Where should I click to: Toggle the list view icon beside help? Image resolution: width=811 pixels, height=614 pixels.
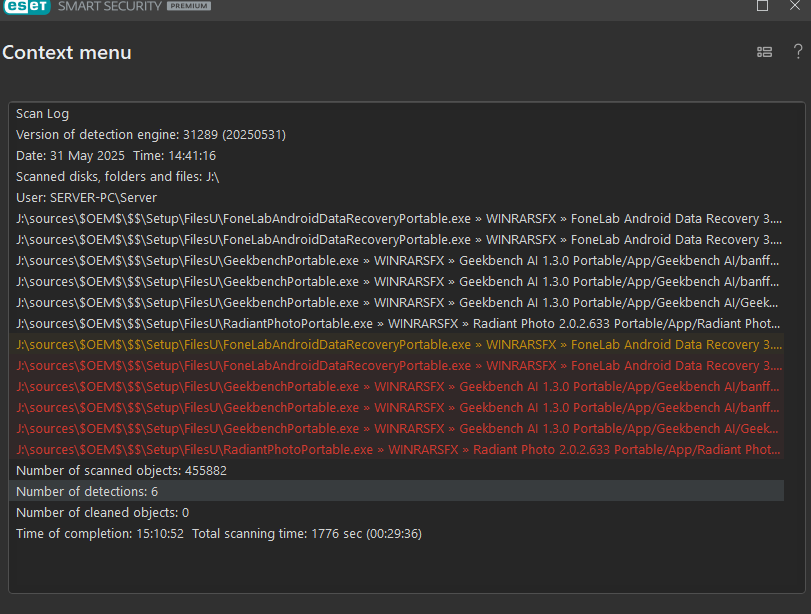(764, 52)
